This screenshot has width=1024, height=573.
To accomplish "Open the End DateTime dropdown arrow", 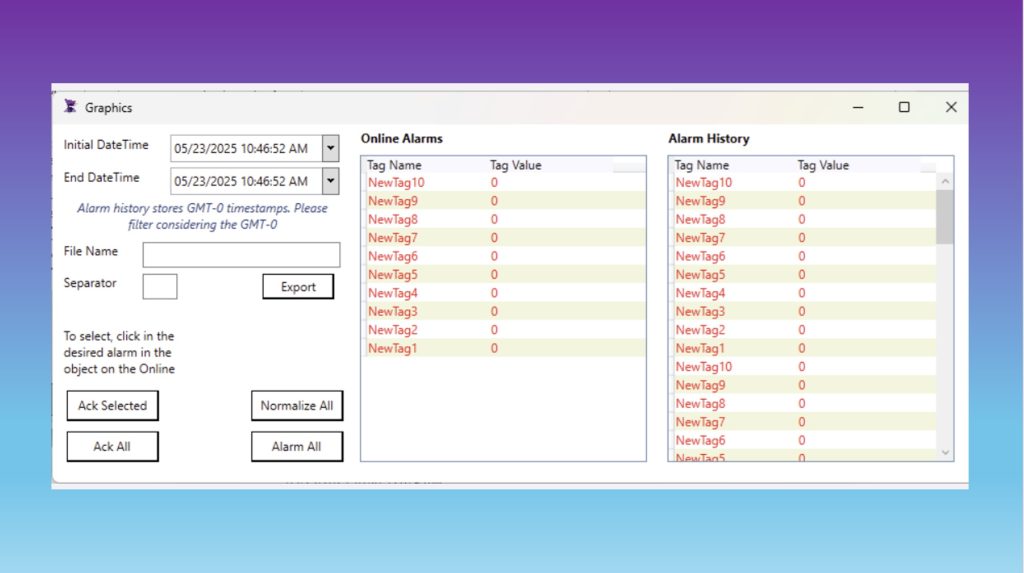I will [x=330, y=181].
